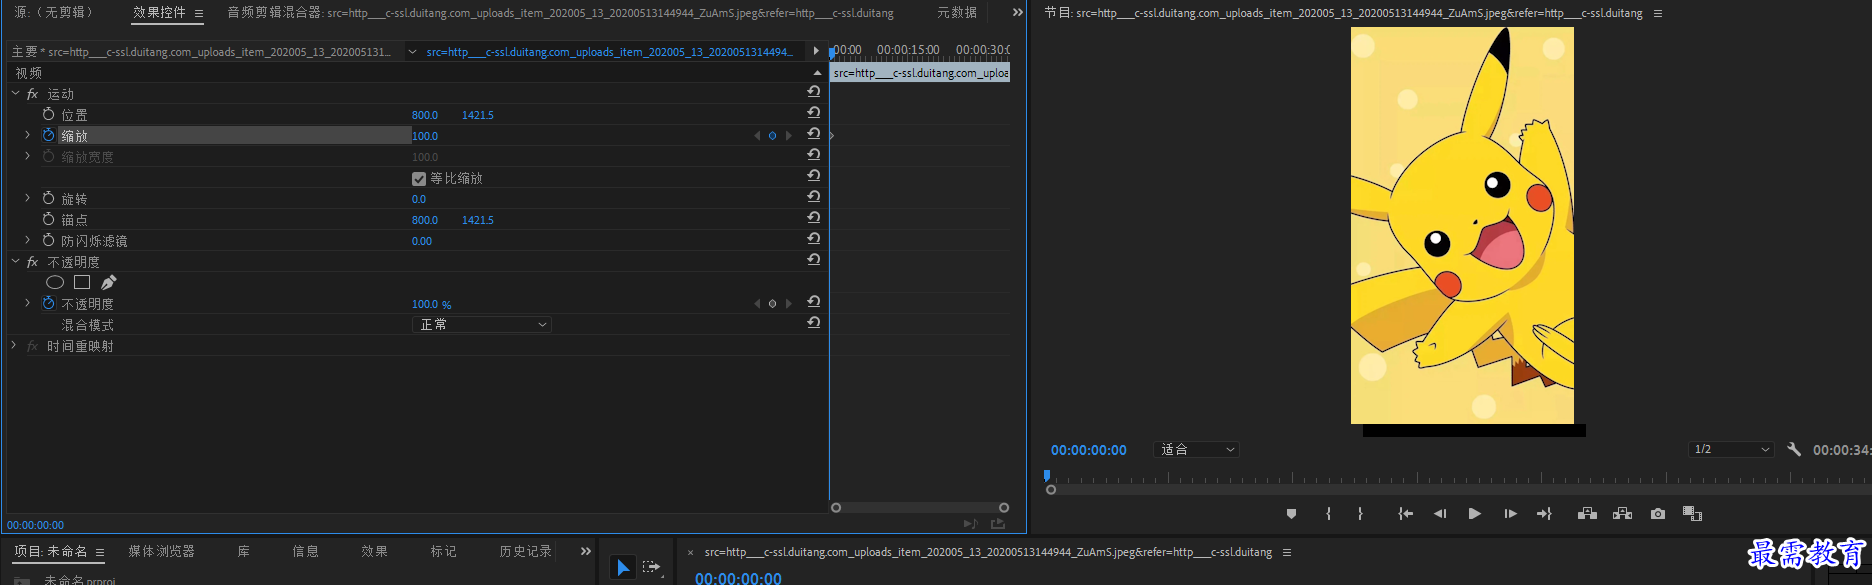This screenshot has height=585, width=1872.
Task: Toggle stopwatch animation for 缩放
Action: point(48,135)
